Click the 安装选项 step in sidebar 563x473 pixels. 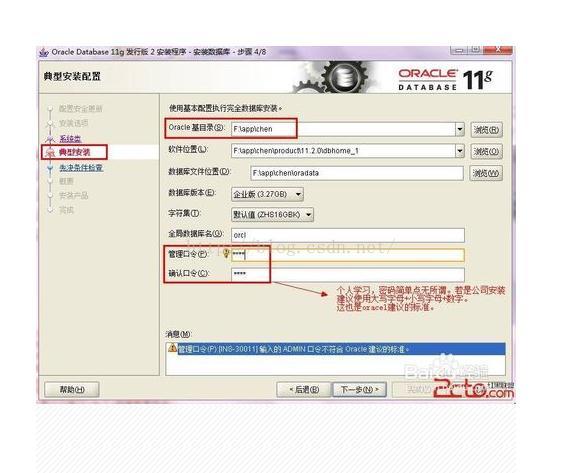coord(74,123)
